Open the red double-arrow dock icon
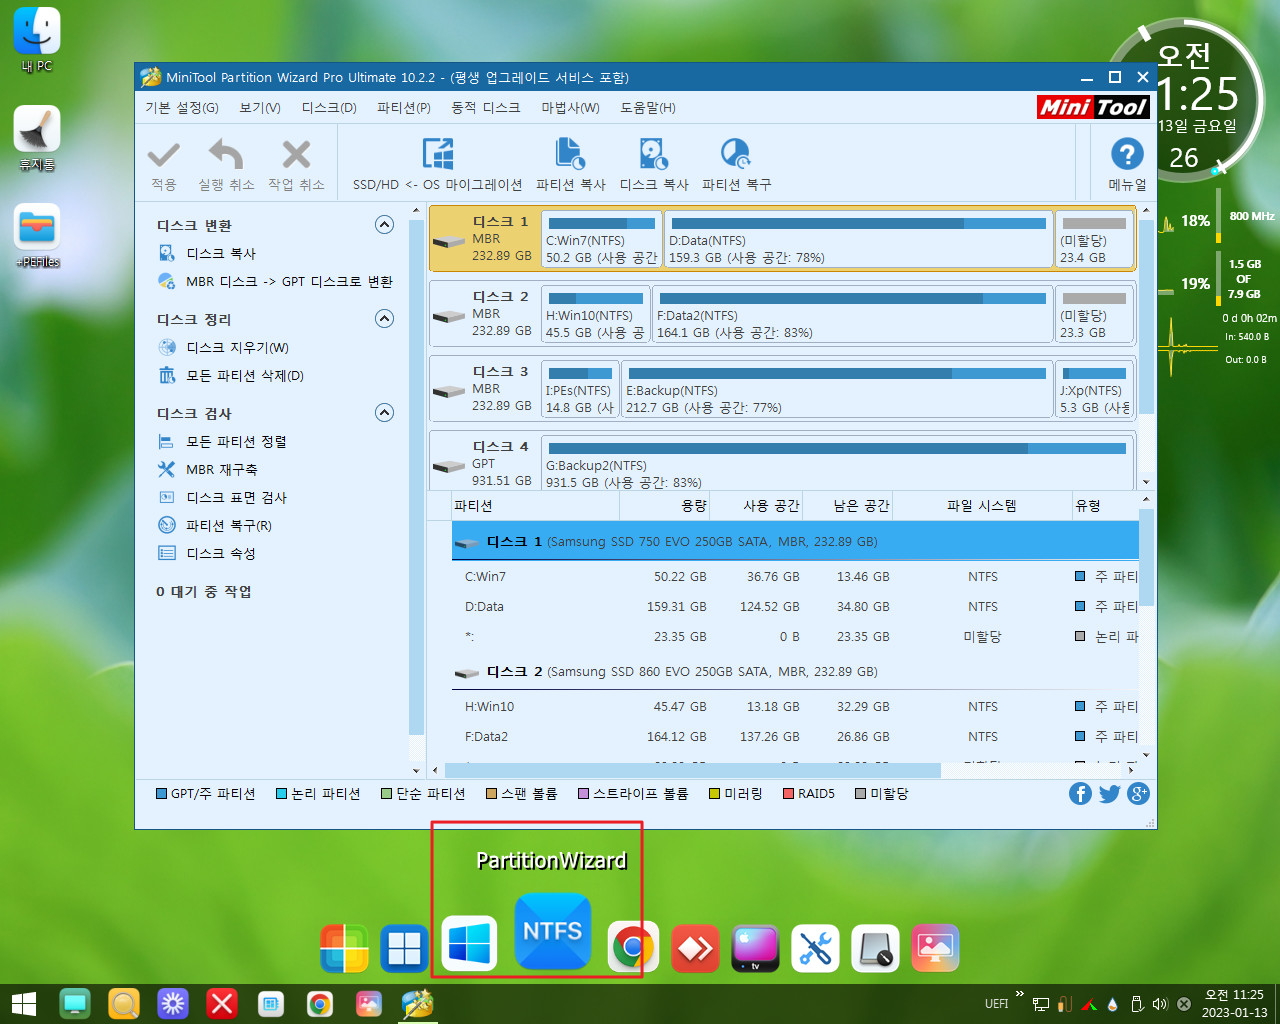The width and height of the screenshot is (1280, 1024). [695, 948]
